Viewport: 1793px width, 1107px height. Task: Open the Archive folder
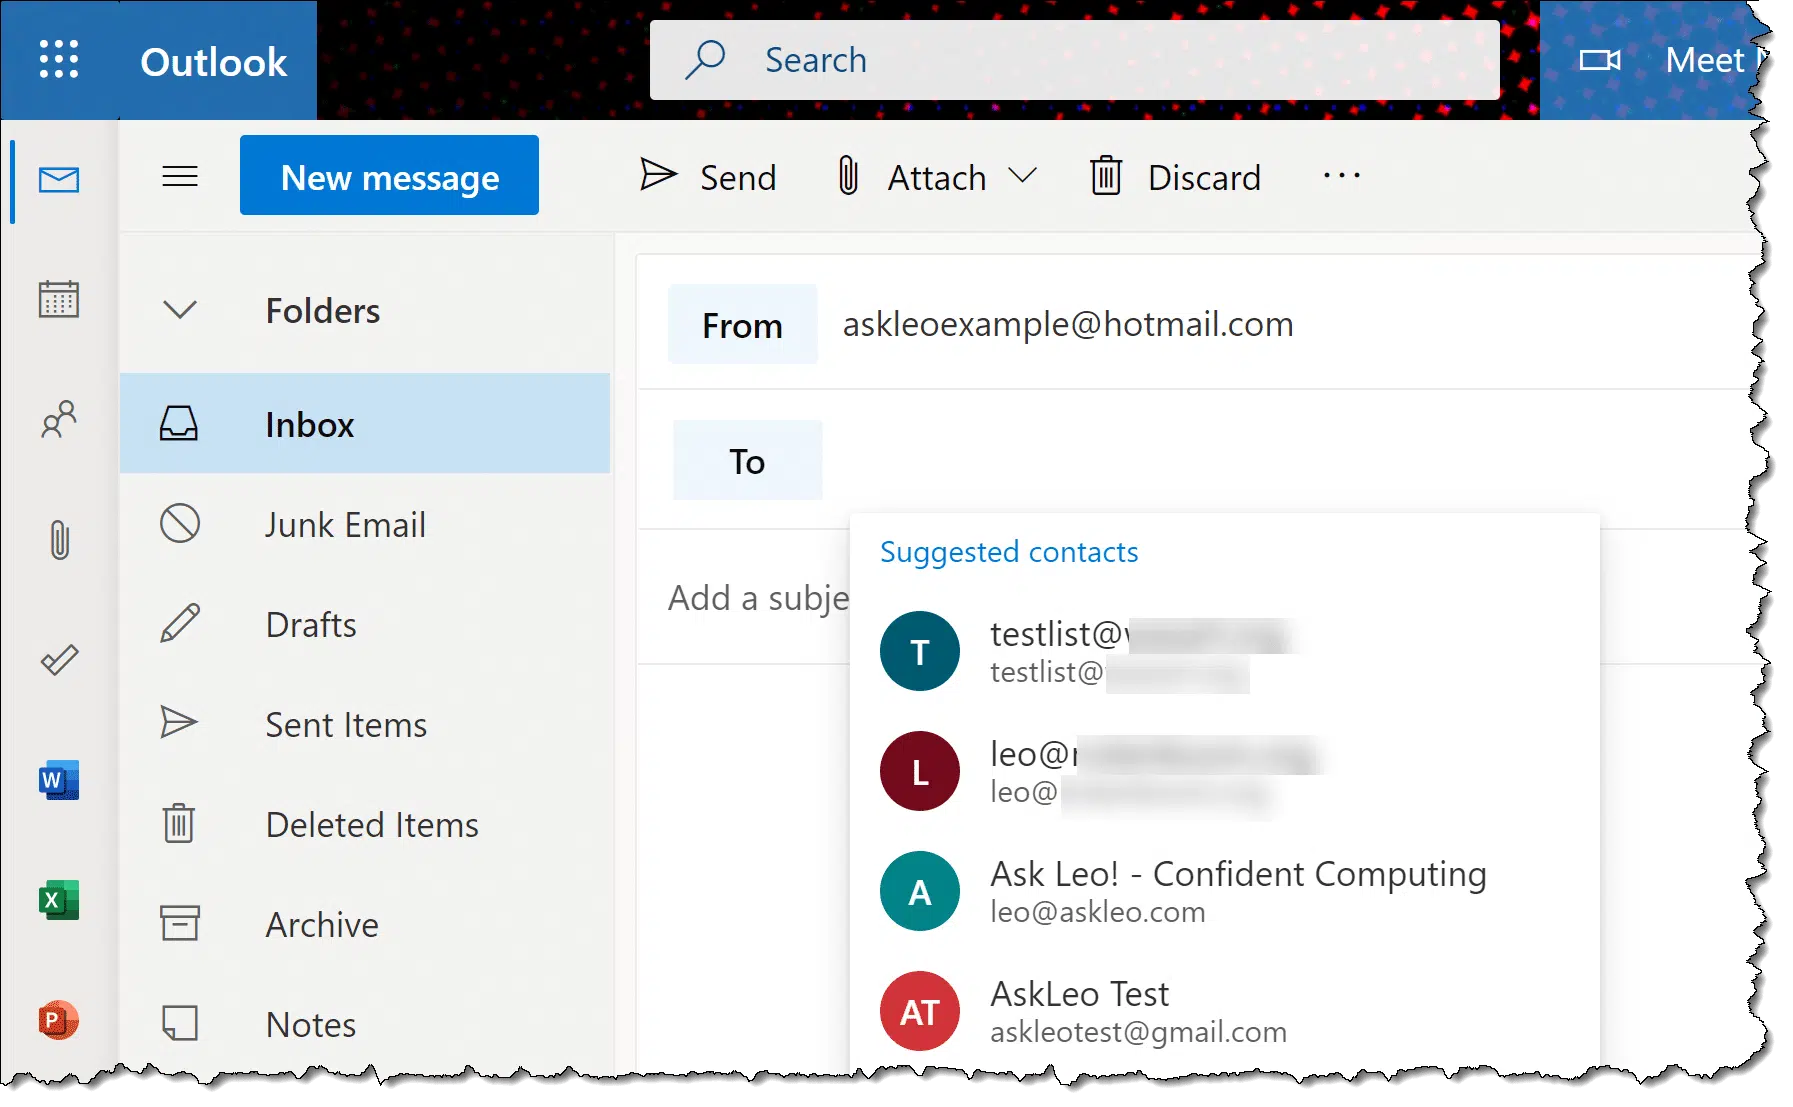365,924
